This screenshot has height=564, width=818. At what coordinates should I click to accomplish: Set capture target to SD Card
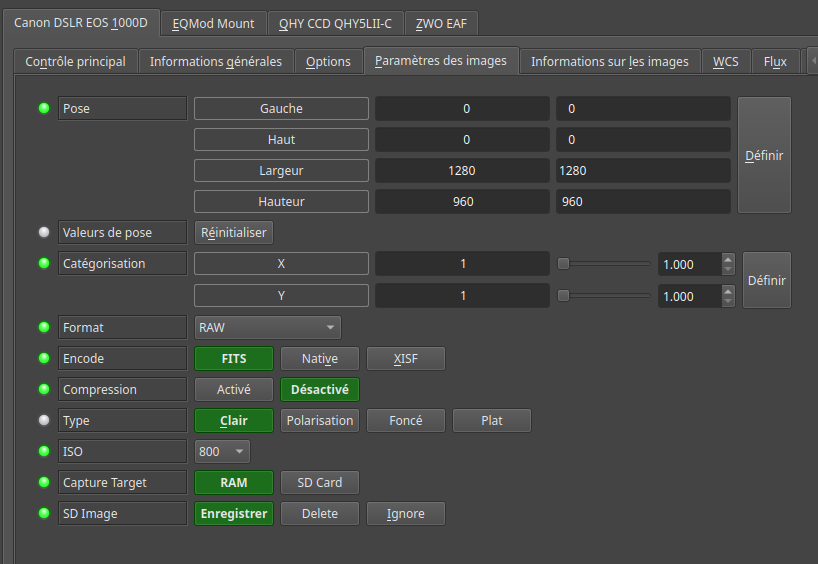(x=319, y=482)
